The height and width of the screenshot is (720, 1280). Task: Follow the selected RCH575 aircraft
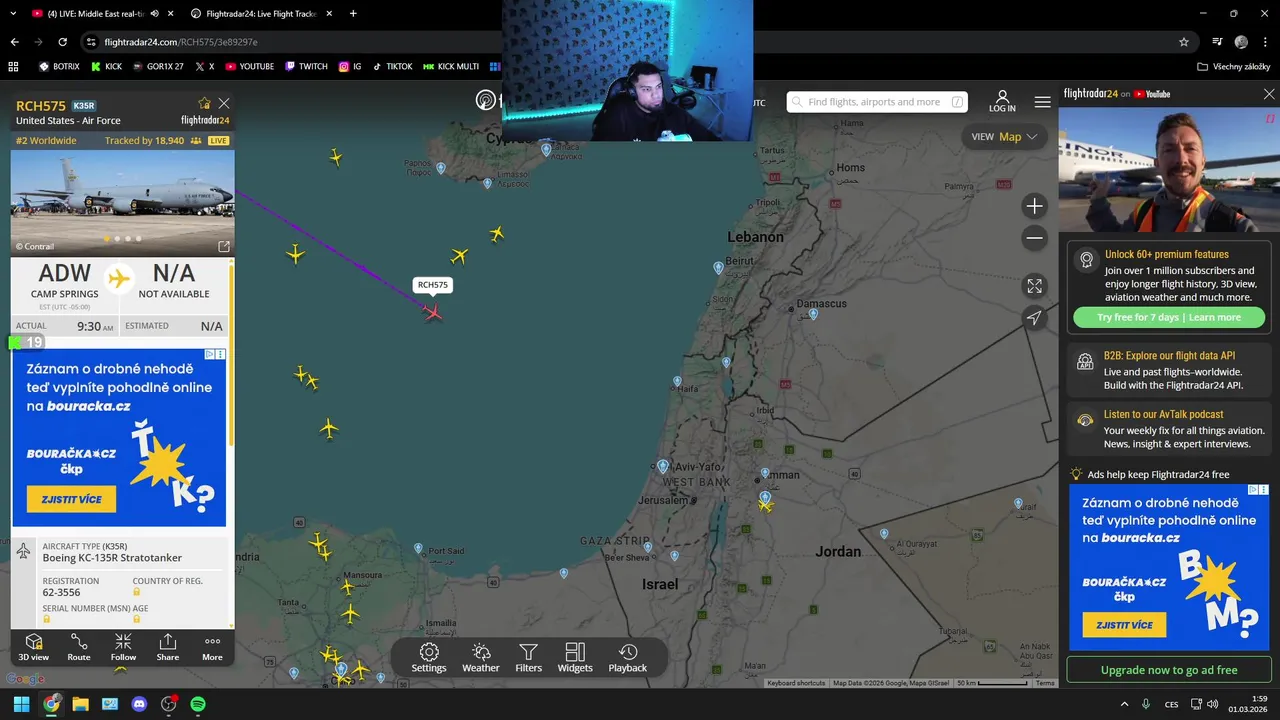coord(123,647)
